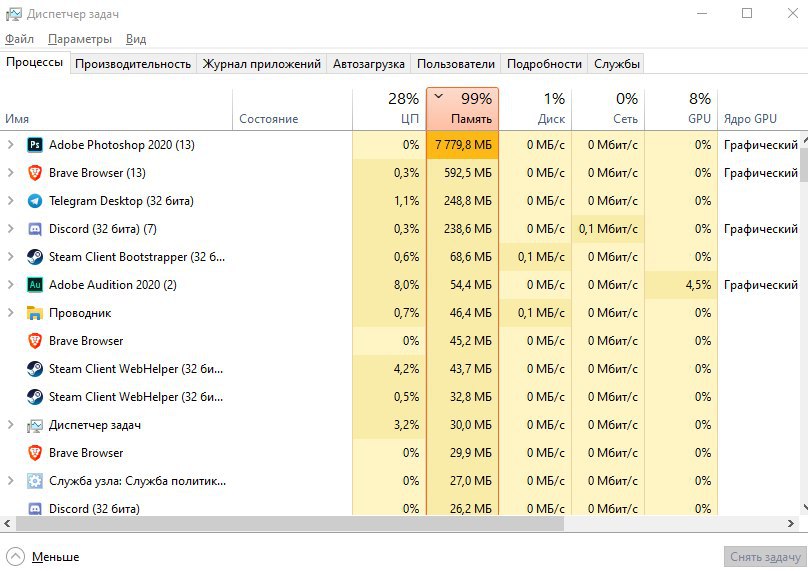Screen dimensions: 808x571
Task: Sort by the ЦП column header
Action: 389,109
